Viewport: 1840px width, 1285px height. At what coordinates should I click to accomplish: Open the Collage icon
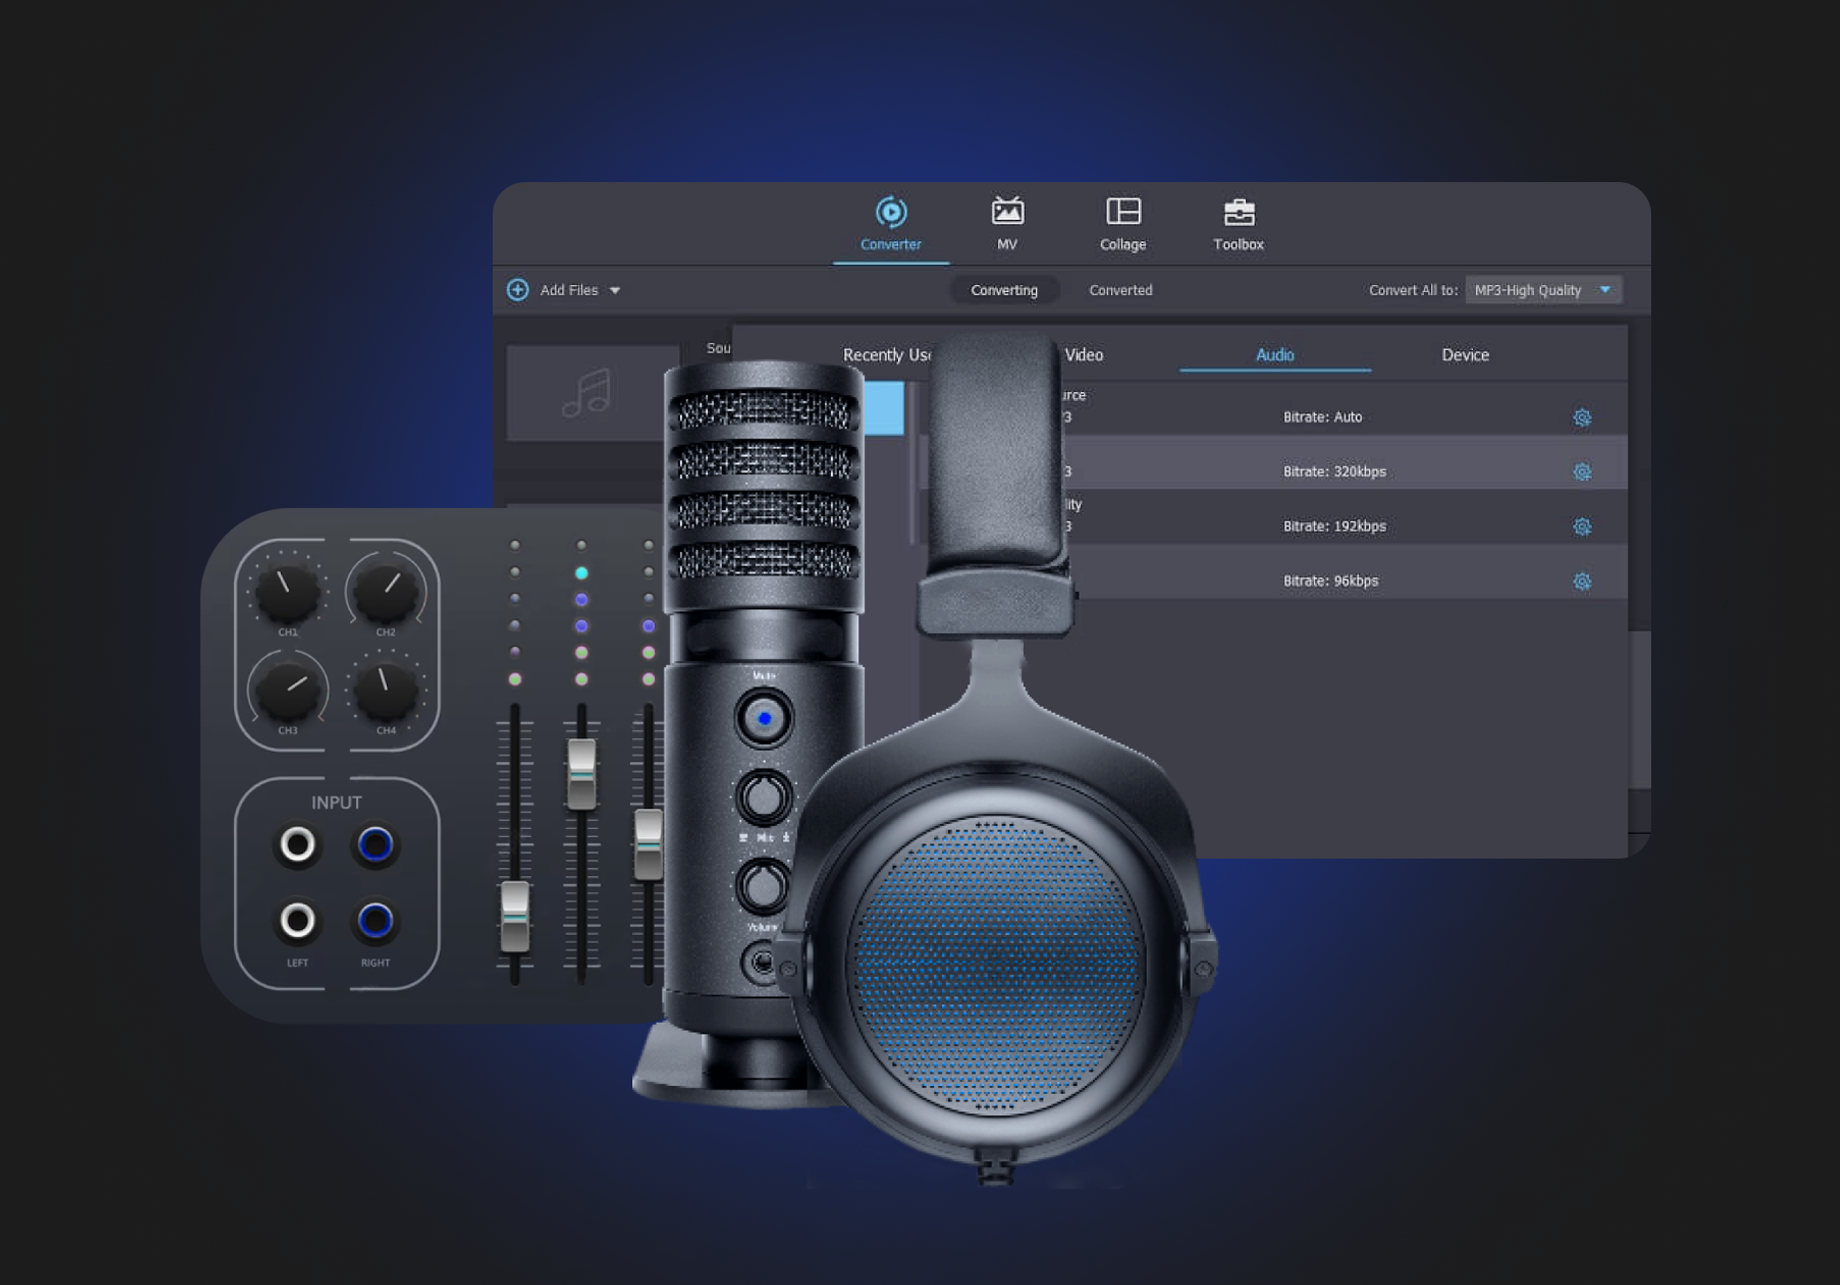1123,213
